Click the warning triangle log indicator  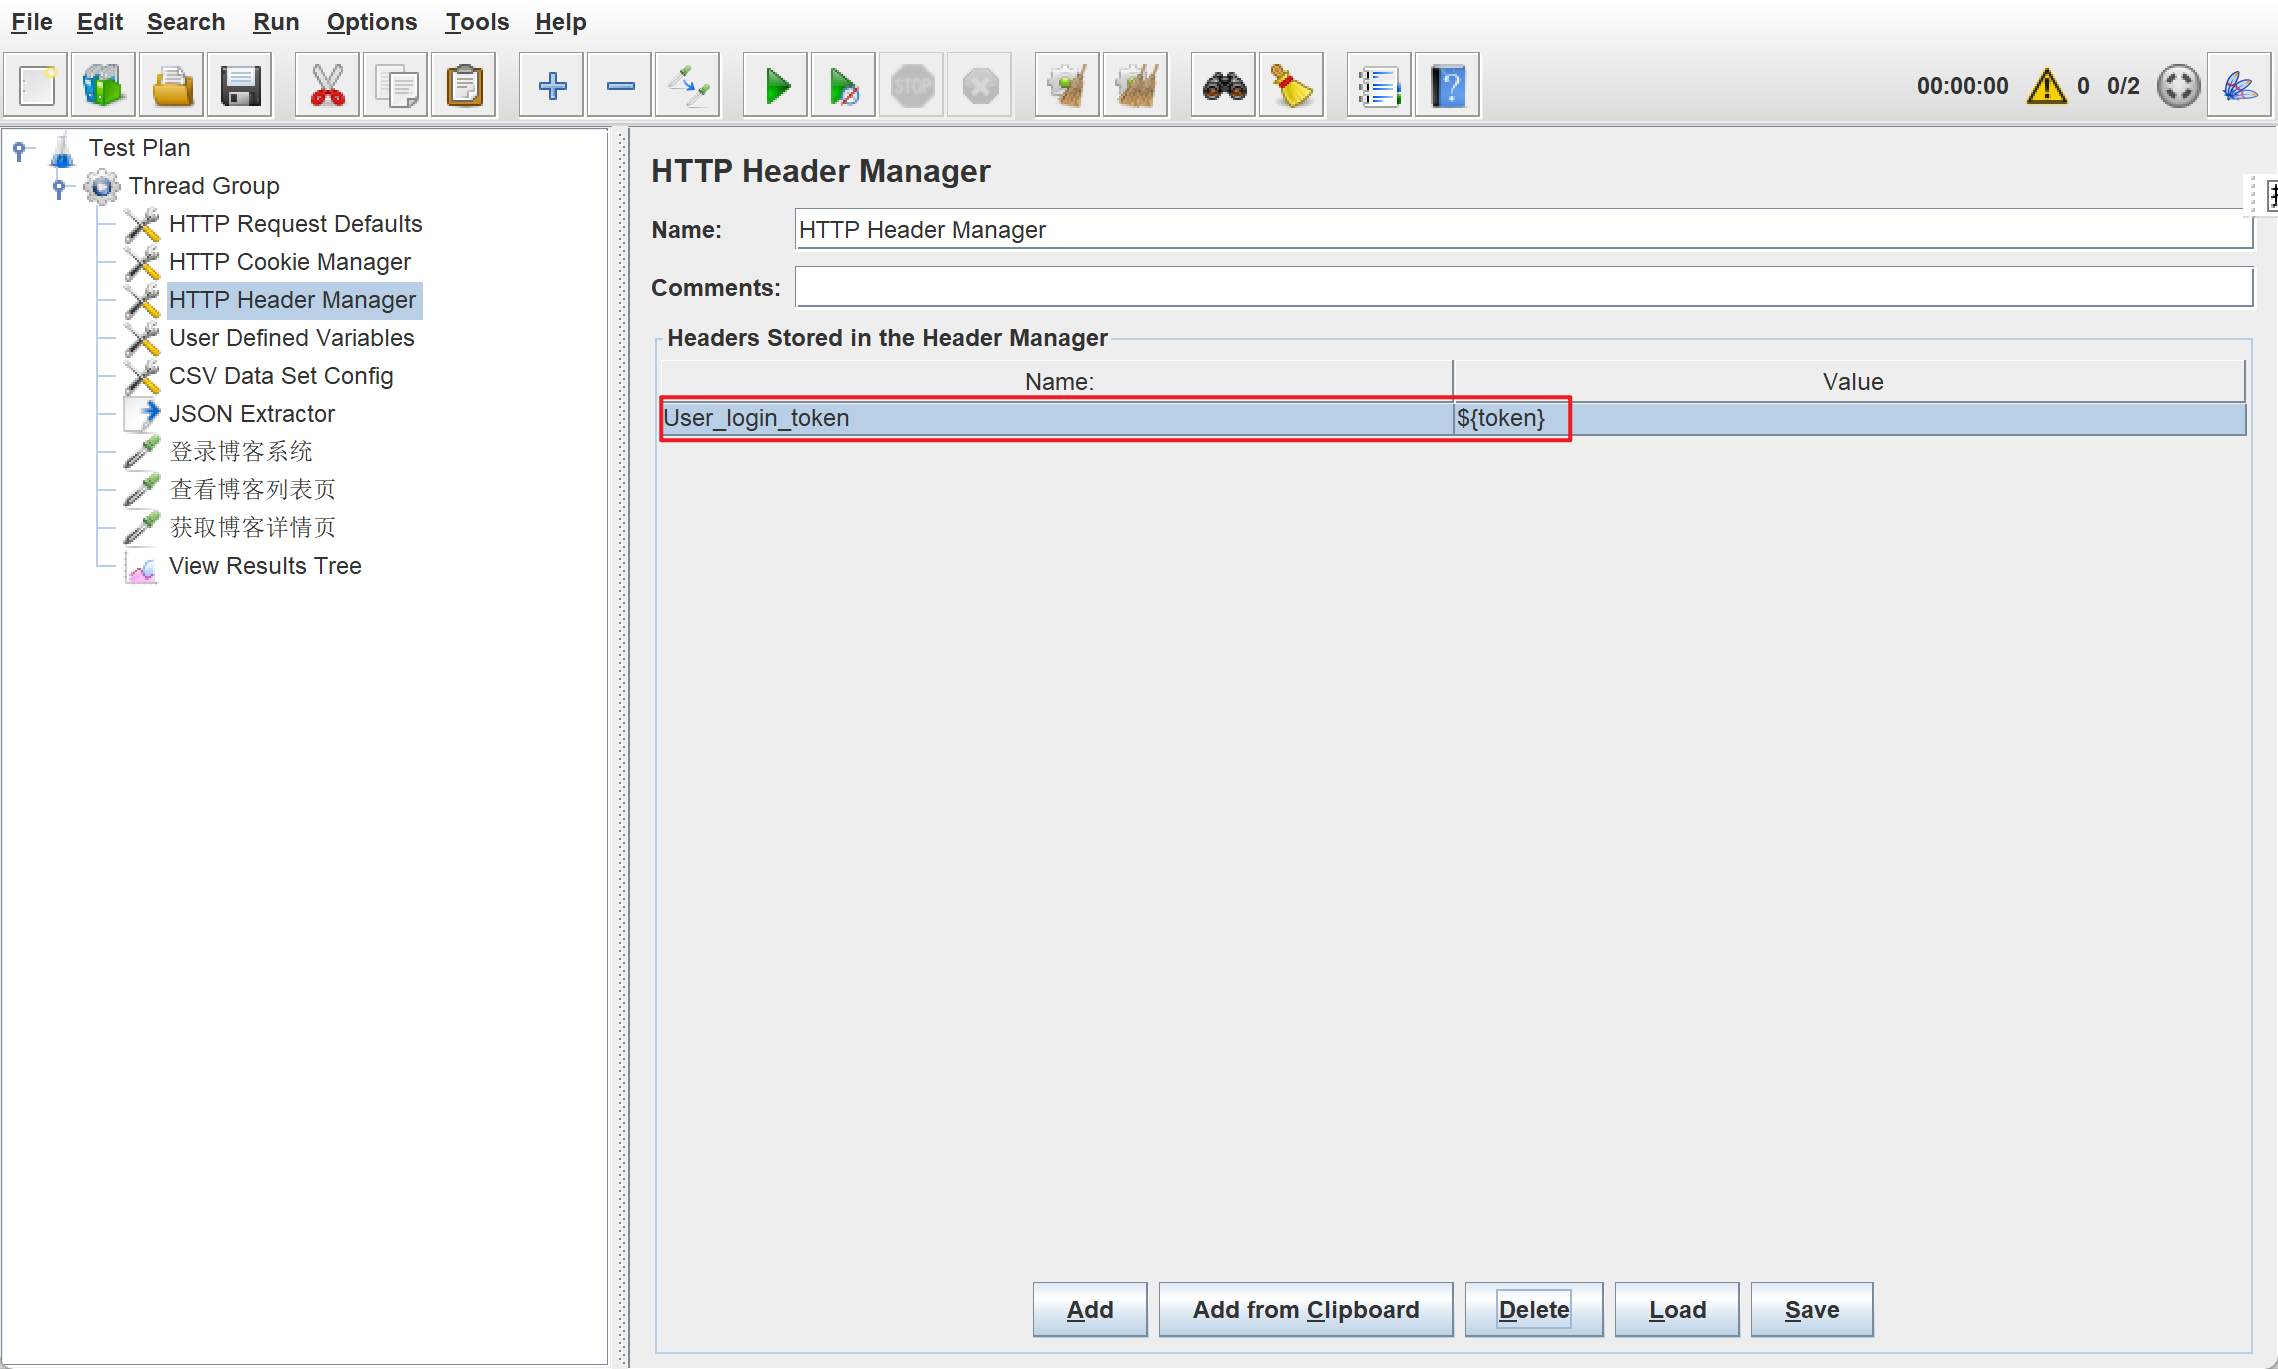tap(2046, 86)
